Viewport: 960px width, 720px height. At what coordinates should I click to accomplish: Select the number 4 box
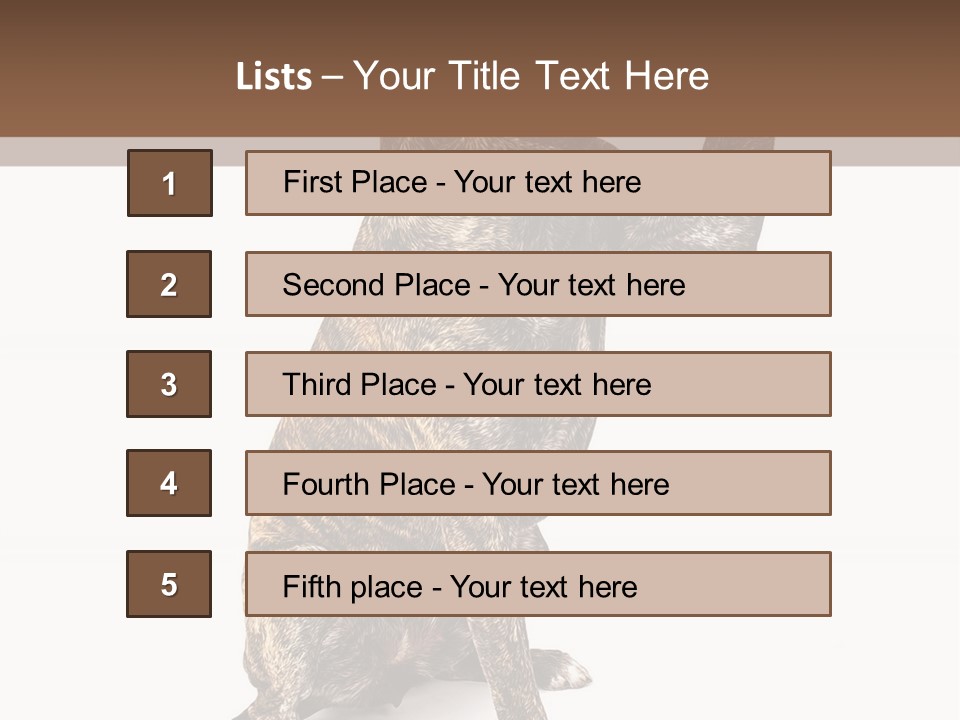click(x=169, y=483)
